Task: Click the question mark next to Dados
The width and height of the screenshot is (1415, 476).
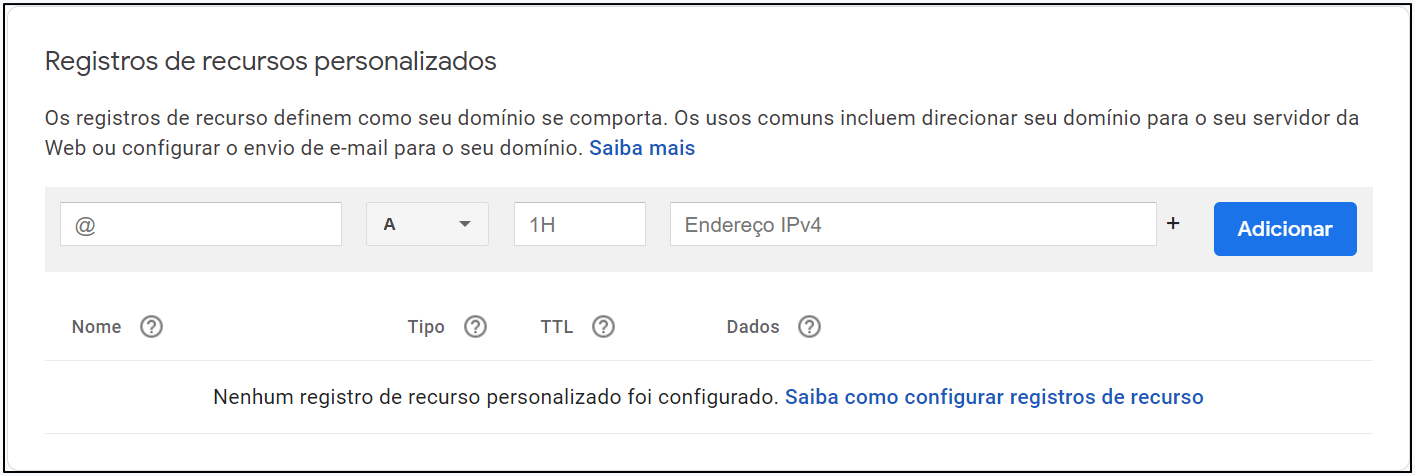Action: (809, 327)
